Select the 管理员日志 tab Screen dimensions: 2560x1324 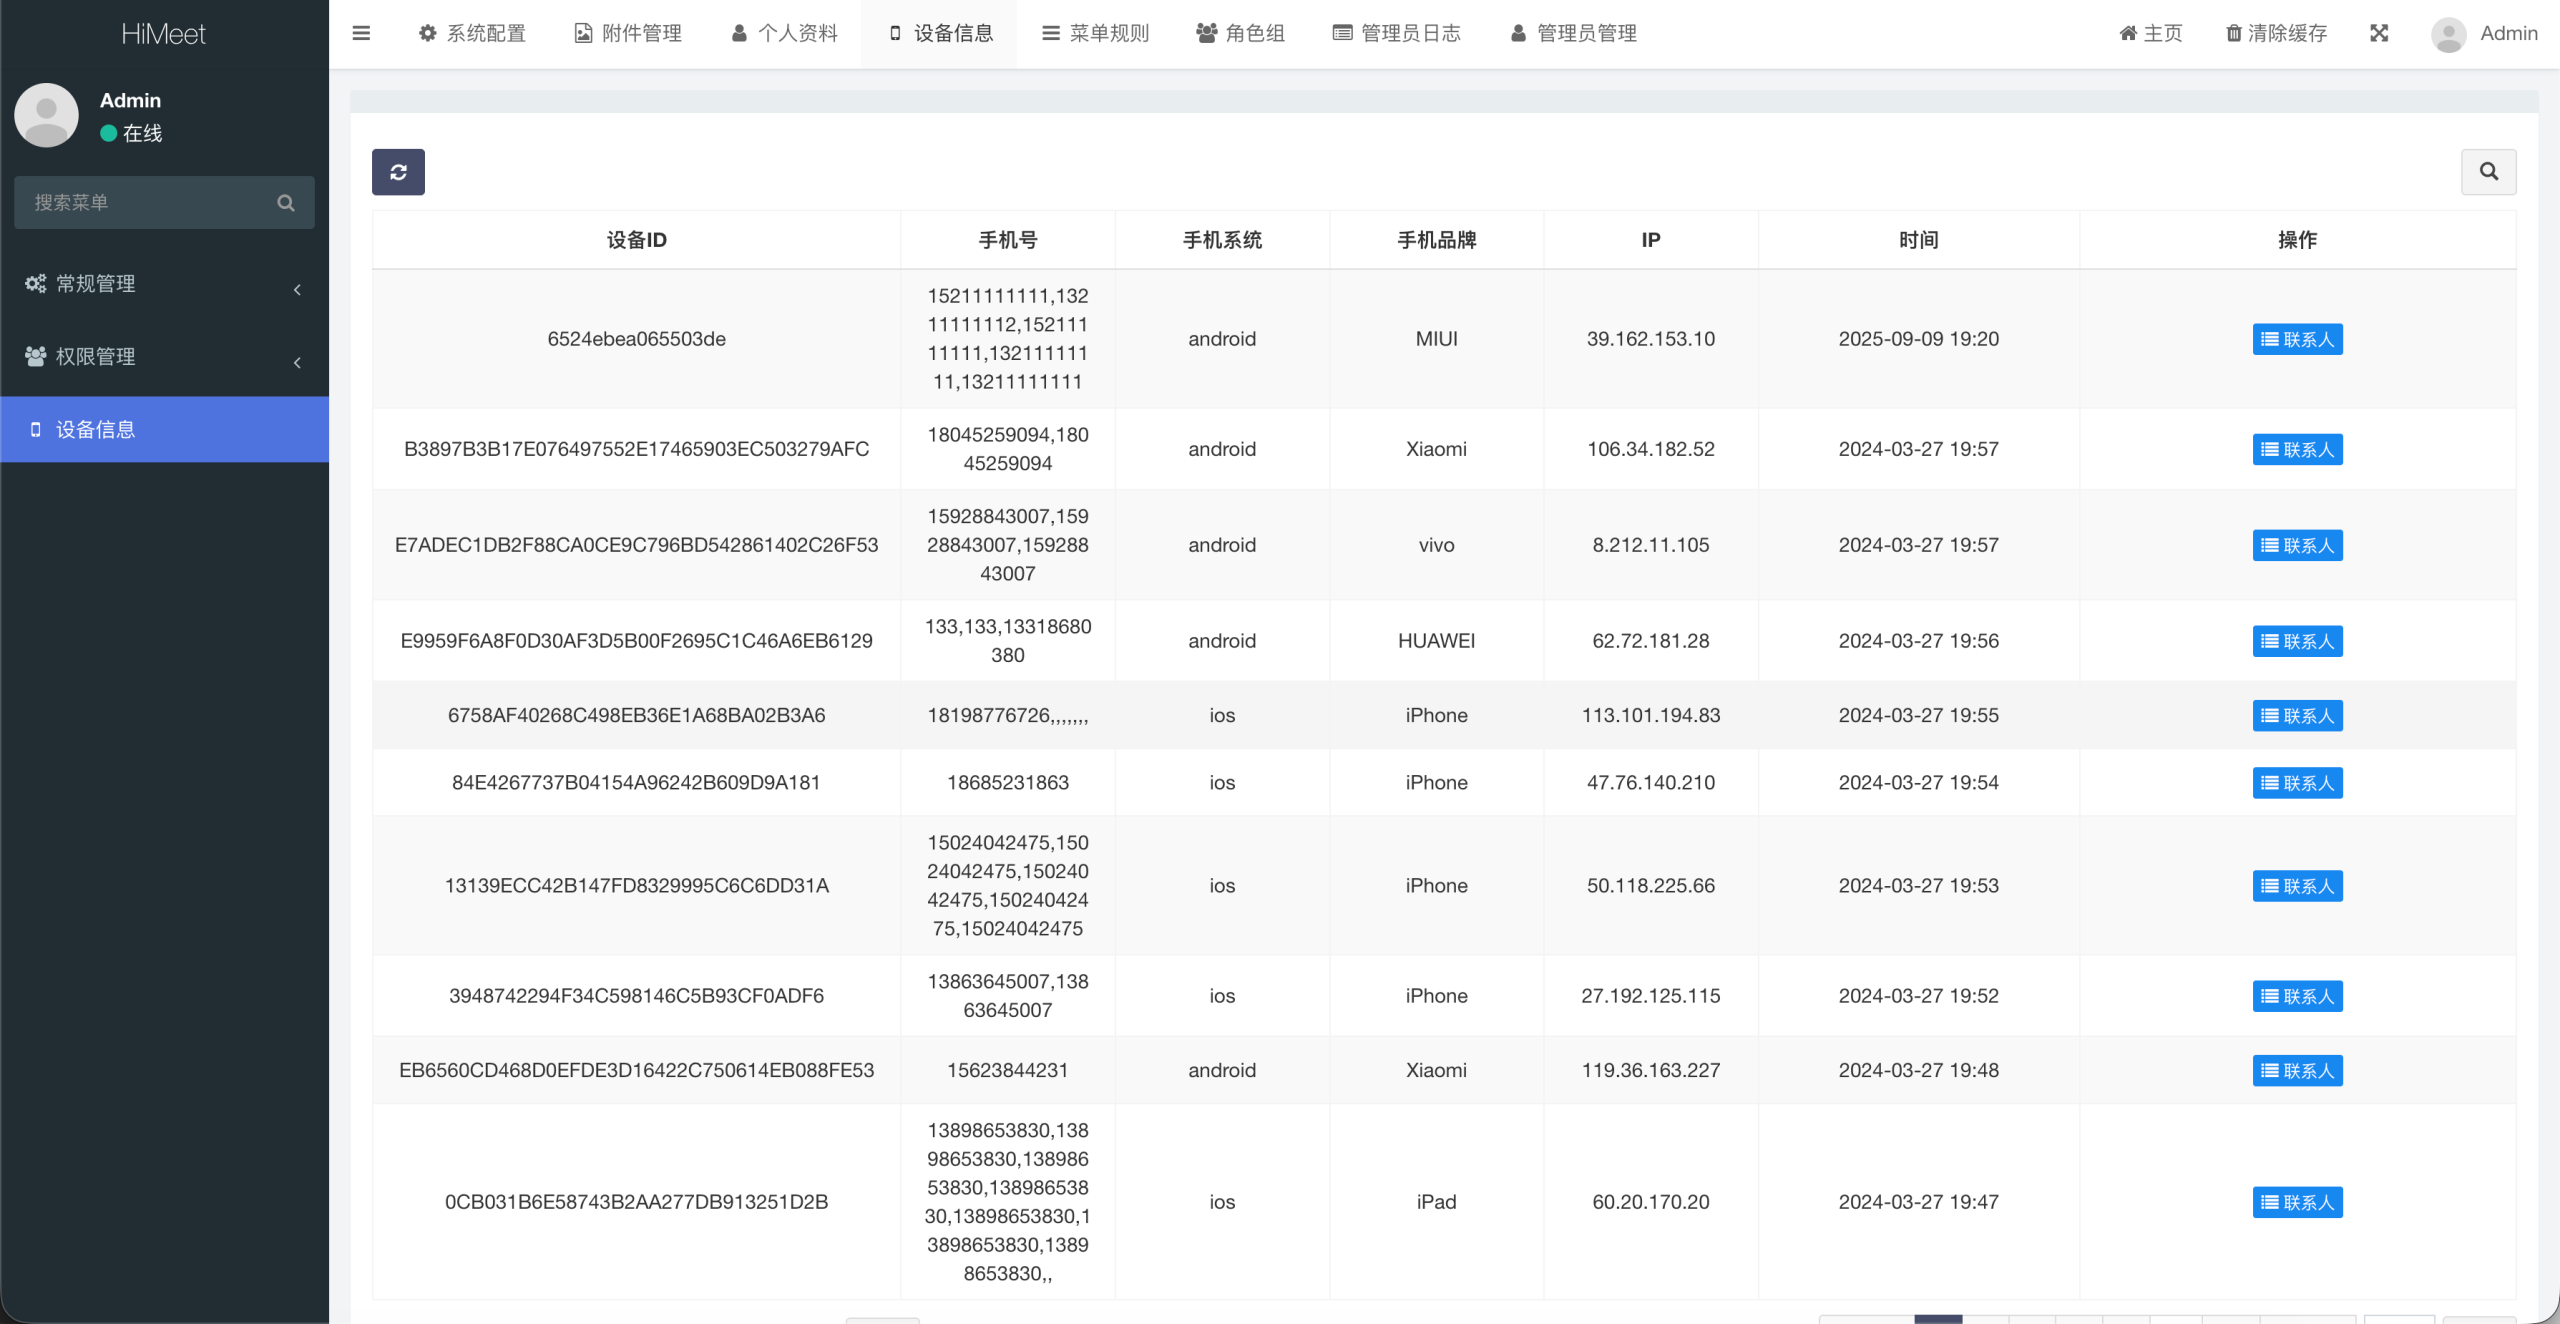click(1396, 33)
